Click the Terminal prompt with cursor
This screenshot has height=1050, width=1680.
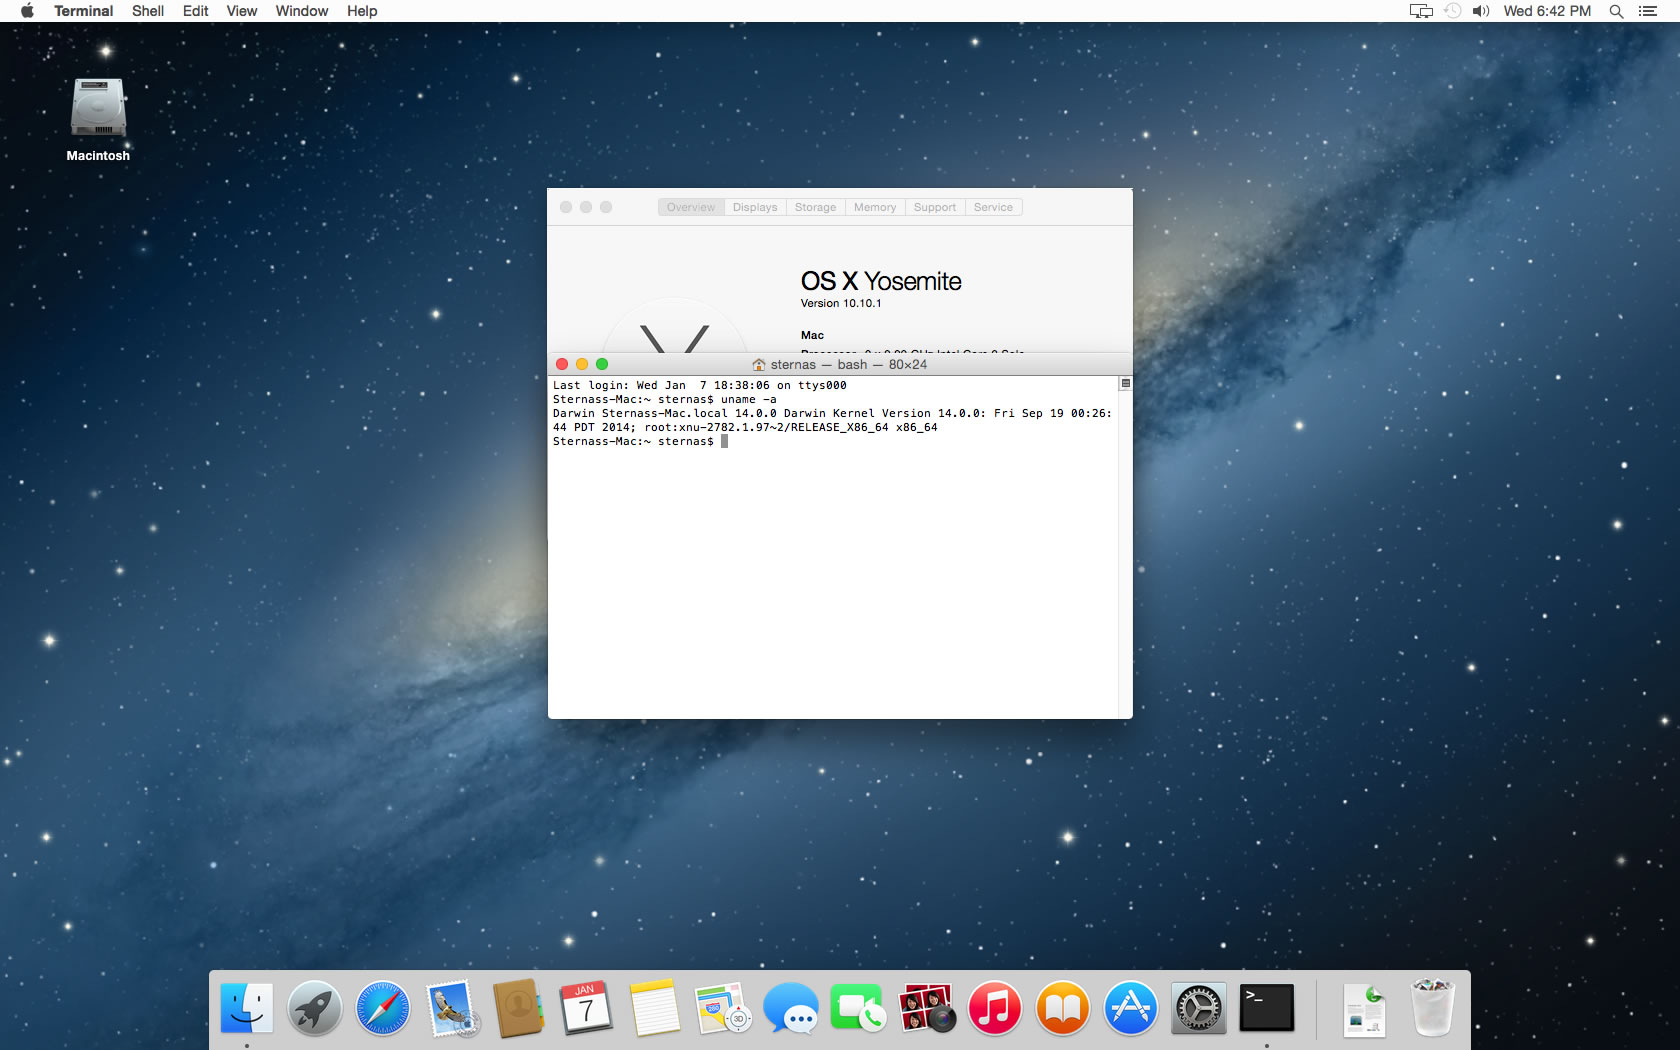coord(640,441)
